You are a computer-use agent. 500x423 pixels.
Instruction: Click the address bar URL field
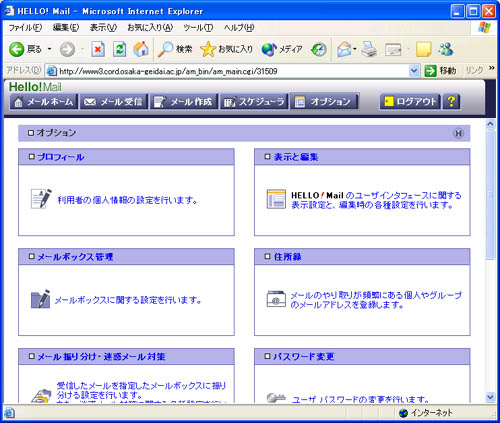coord(232,71)
